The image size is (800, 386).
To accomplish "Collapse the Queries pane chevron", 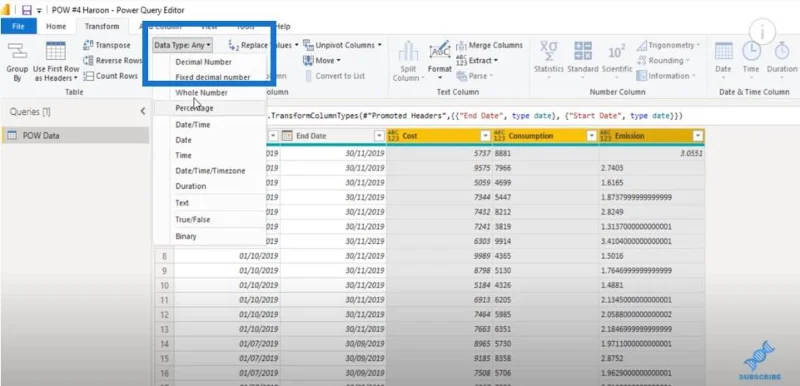I will point(143,112).
